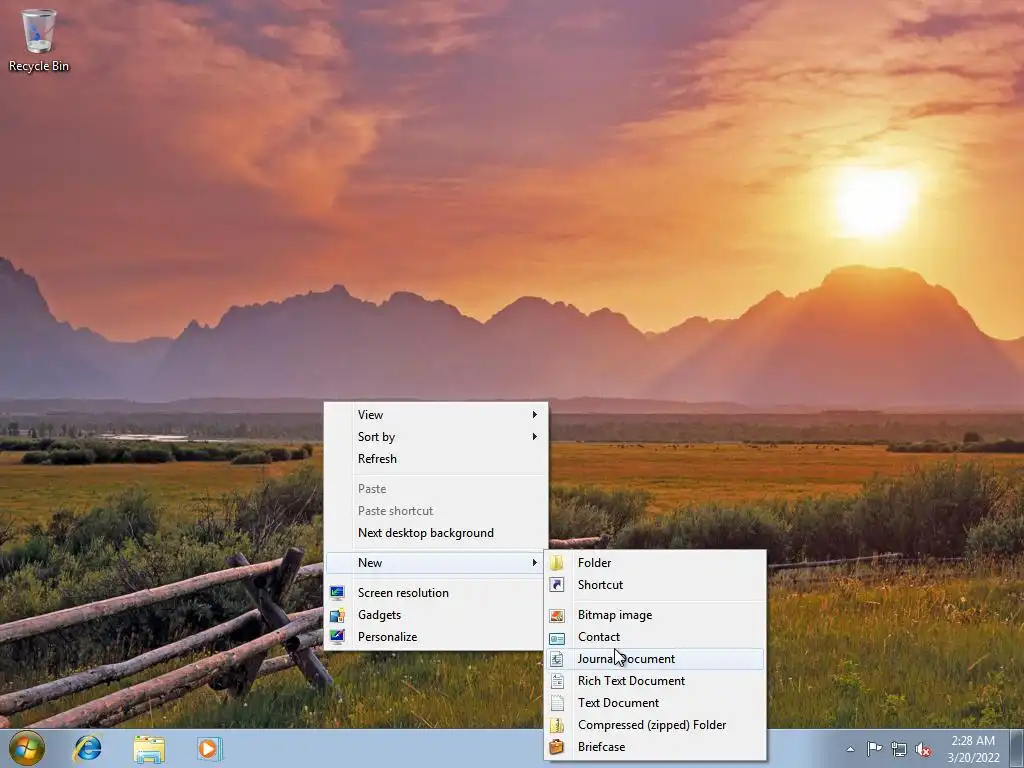Image resolution: width=1024 pixels, height=768 pixels.
Task: Click the arrow beside Sort by
Action: click(x=534, y=437)
